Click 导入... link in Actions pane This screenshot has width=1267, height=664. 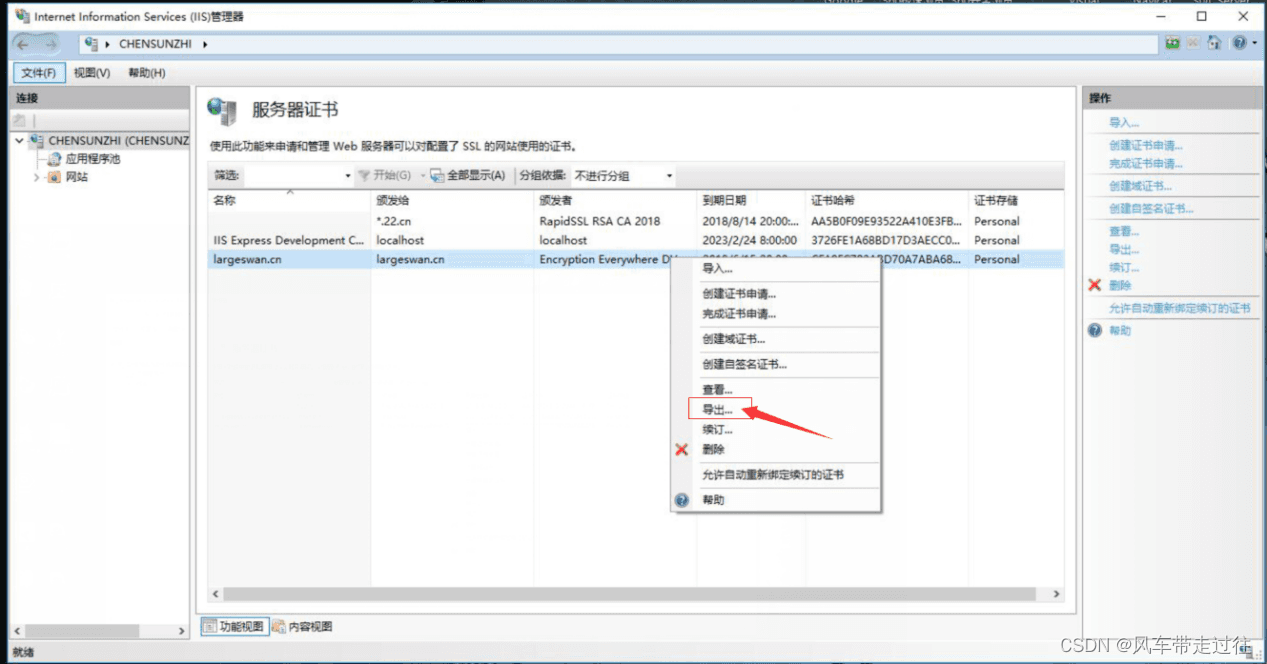click(x=1124, y=123)
